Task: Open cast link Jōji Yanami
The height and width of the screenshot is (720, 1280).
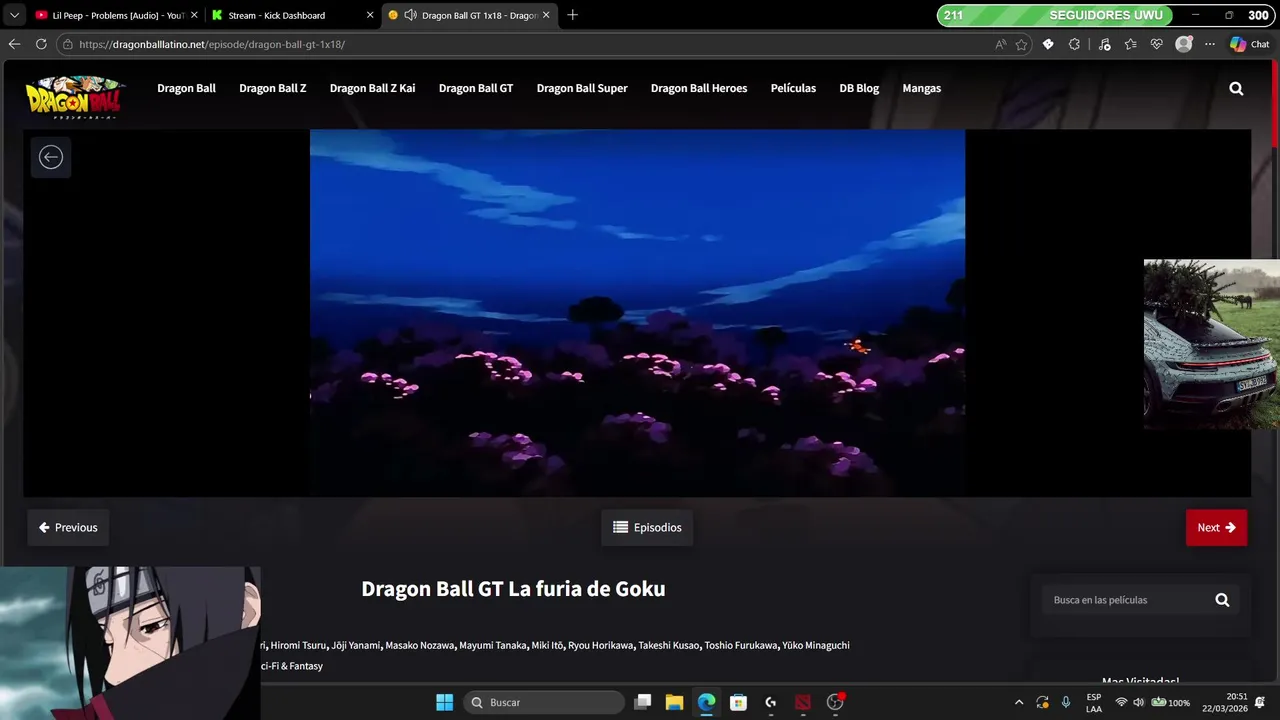Action: pyautogui.click(x=356, y=645)
